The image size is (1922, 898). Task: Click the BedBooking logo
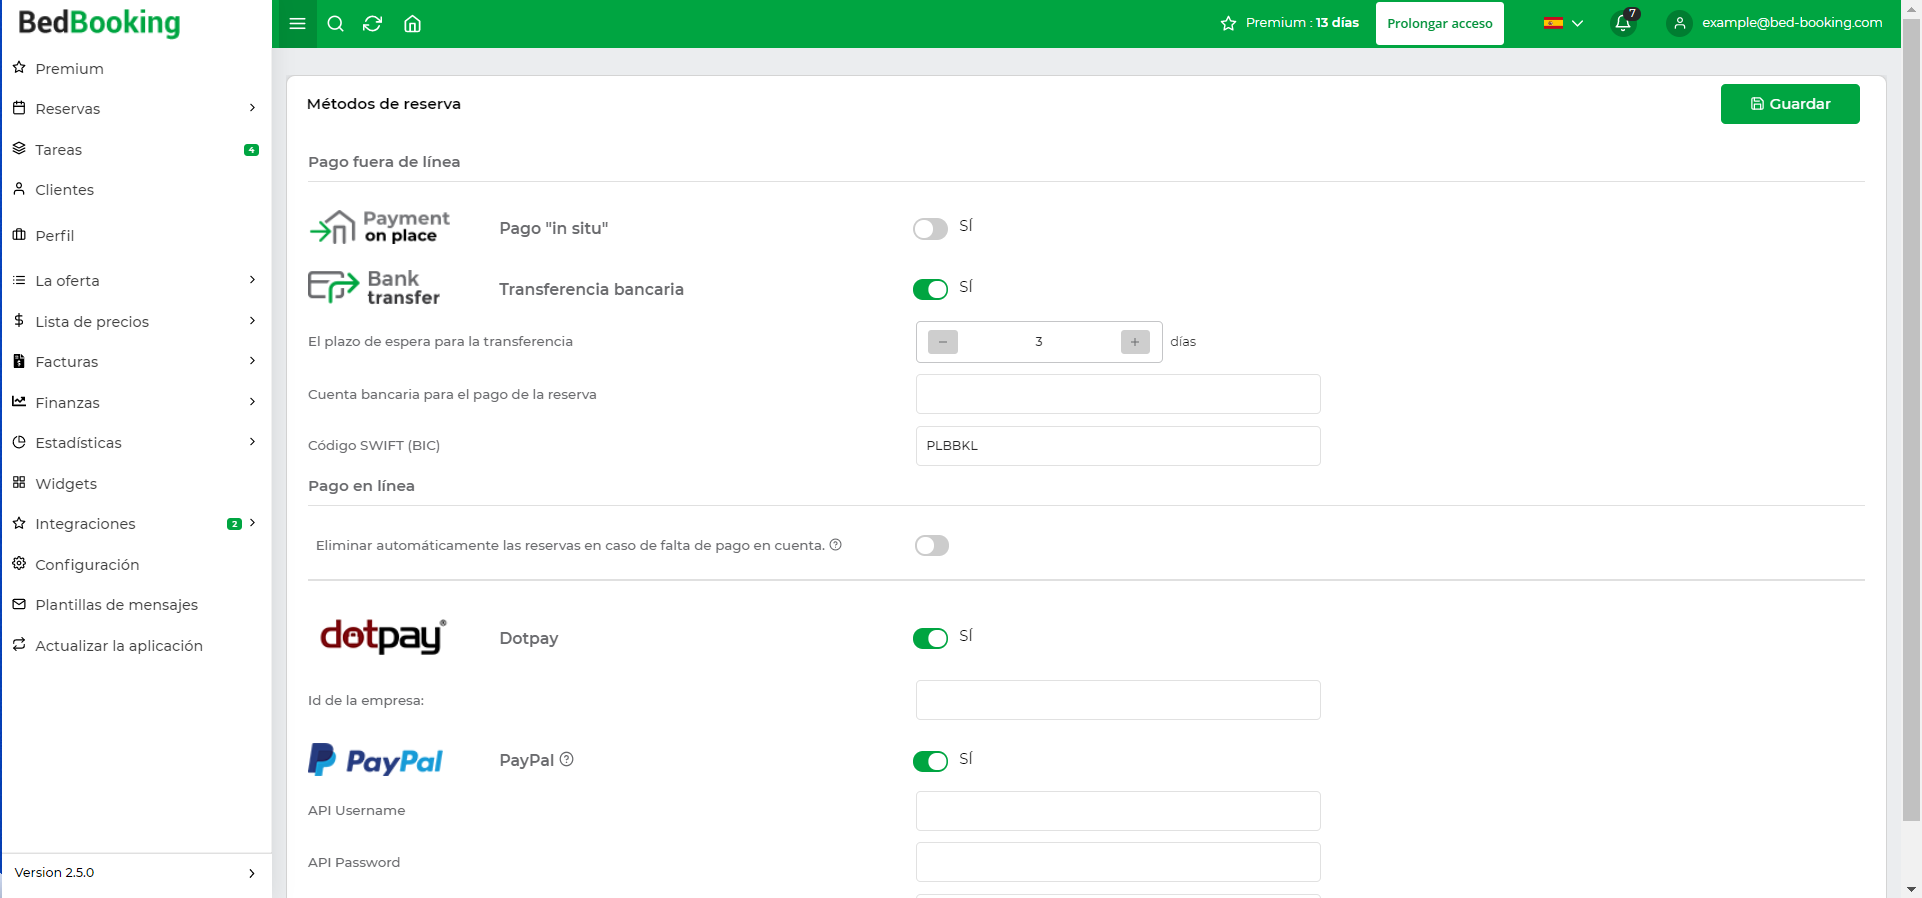point(99,22)
